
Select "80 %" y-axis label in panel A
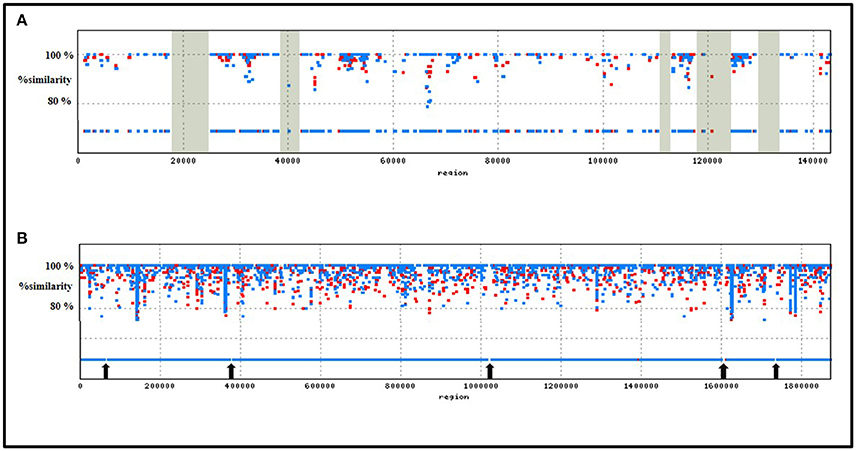point(60,101)
